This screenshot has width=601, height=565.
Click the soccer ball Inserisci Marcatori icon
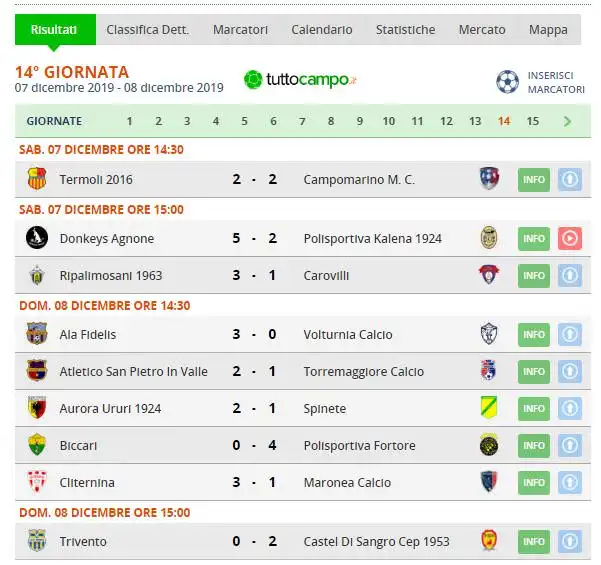pos(507,82)
